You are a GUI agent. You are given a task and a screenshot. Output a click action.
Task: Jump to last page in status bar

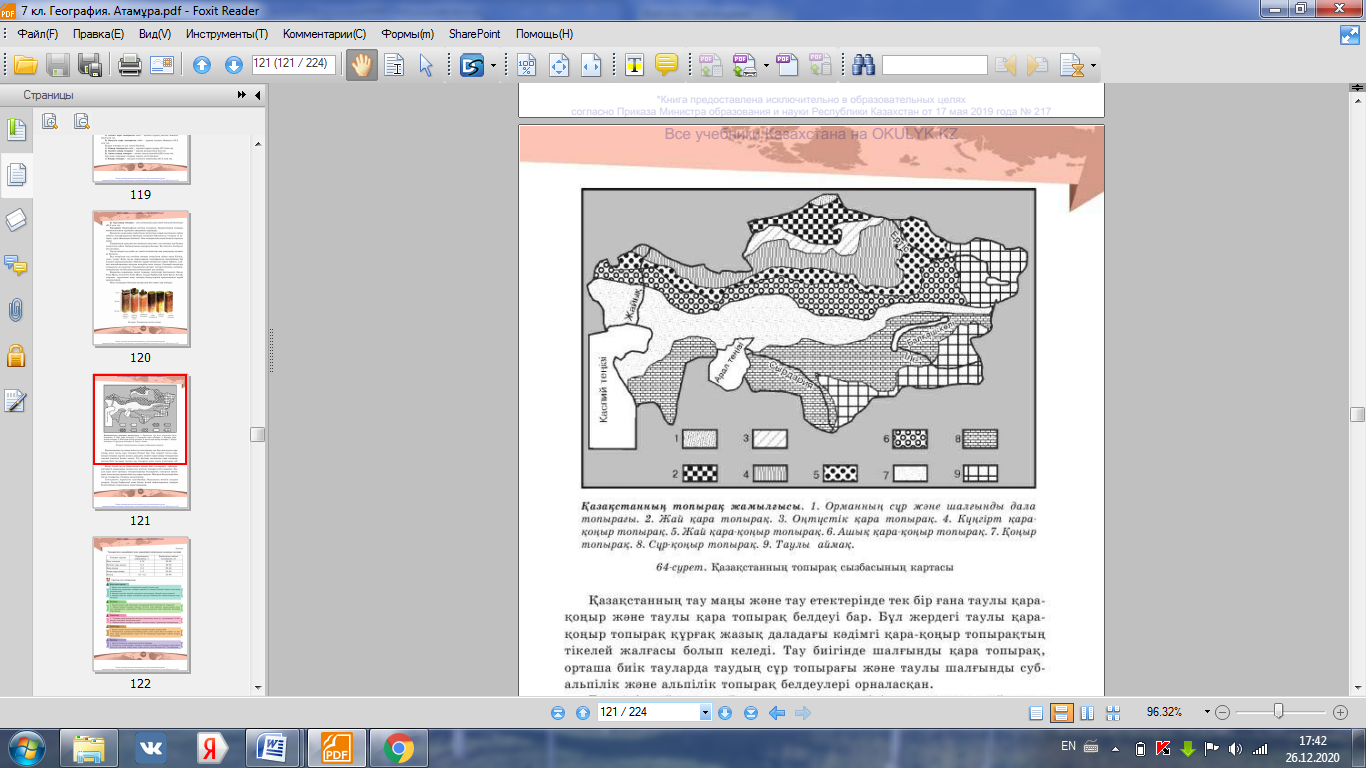750,713
